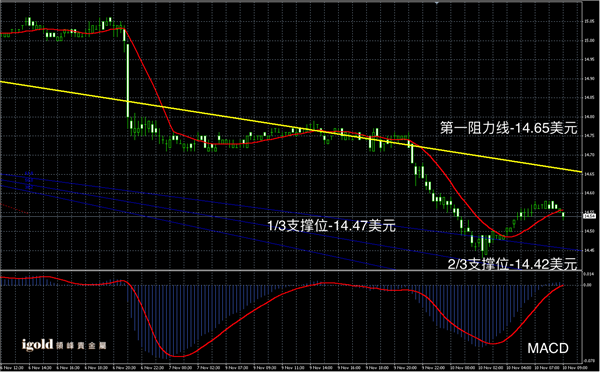Select the 1/3支撑位-14.47美元 annotation
Image resolution: width=600 pixels, height=372 pixels.
[331, 226]
